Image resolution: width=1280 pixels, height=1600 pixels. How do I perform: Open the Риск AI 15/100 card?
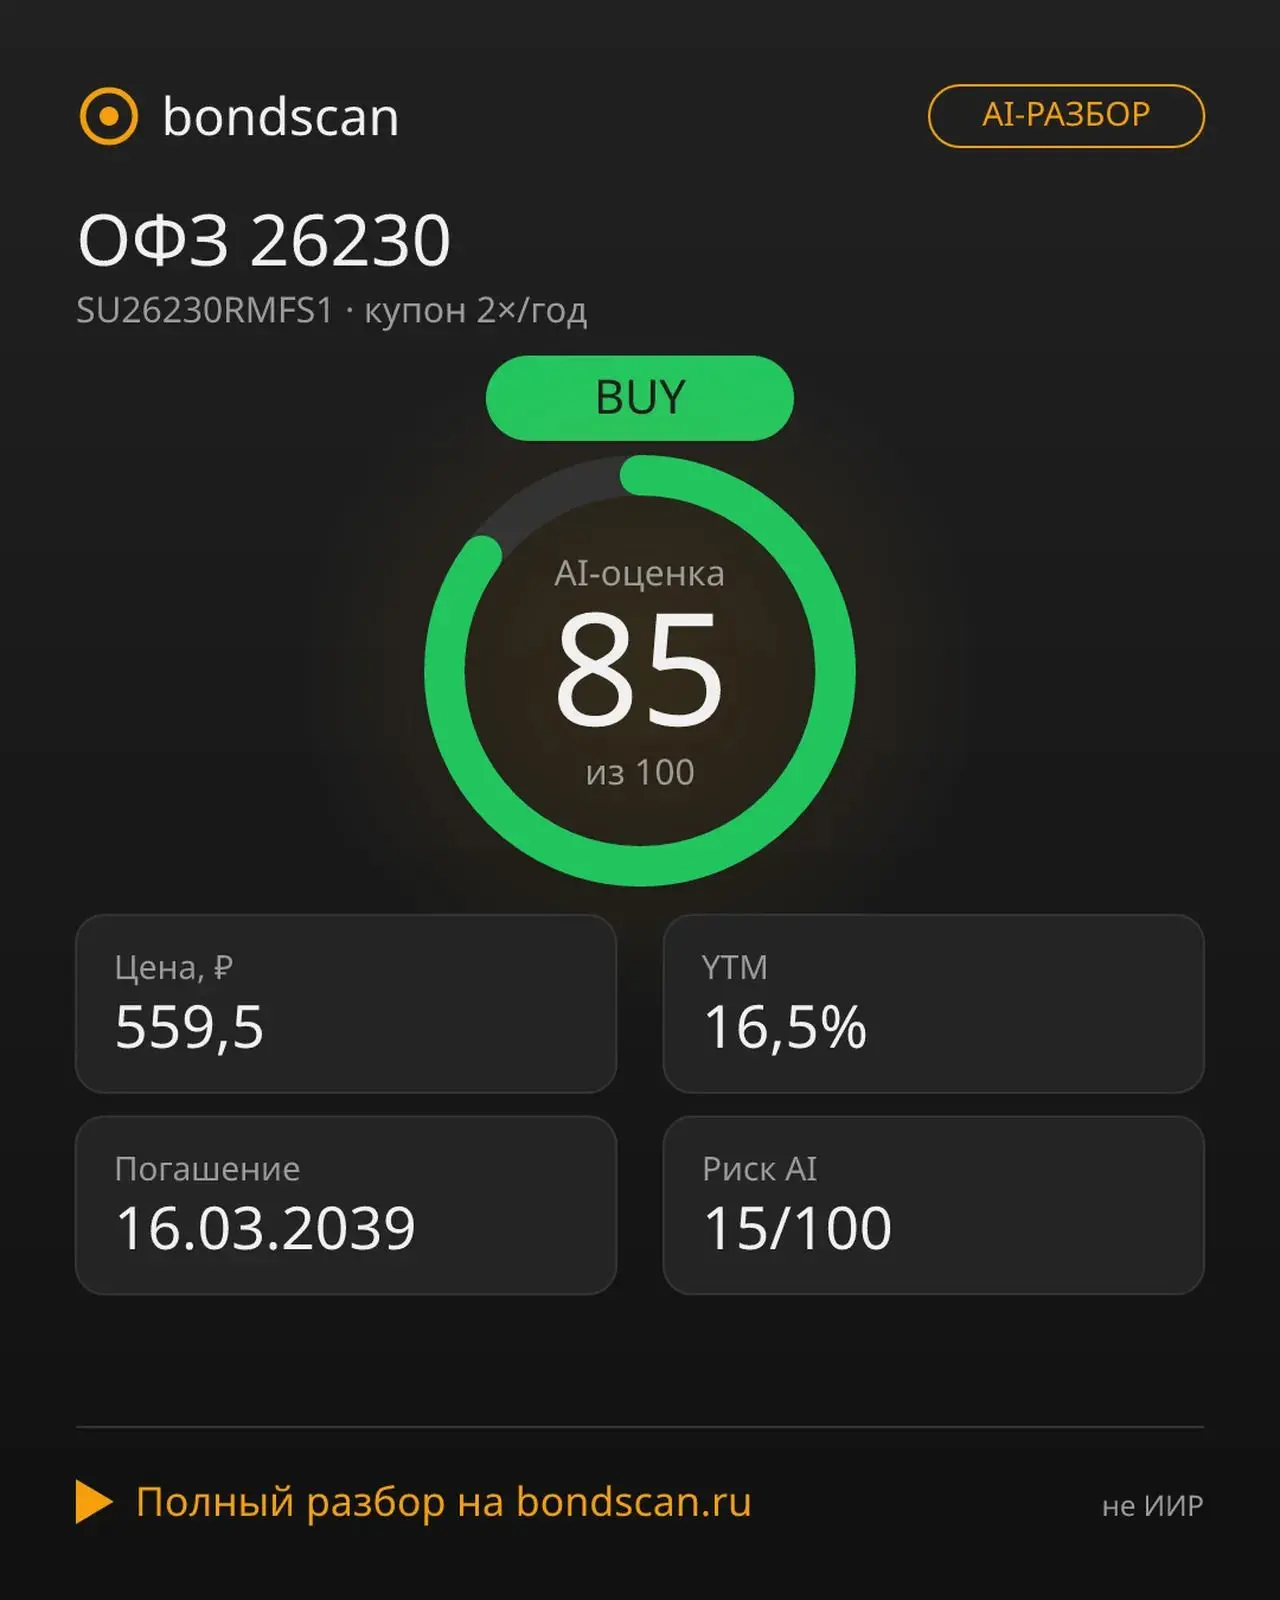click(x=933, y=1205)
